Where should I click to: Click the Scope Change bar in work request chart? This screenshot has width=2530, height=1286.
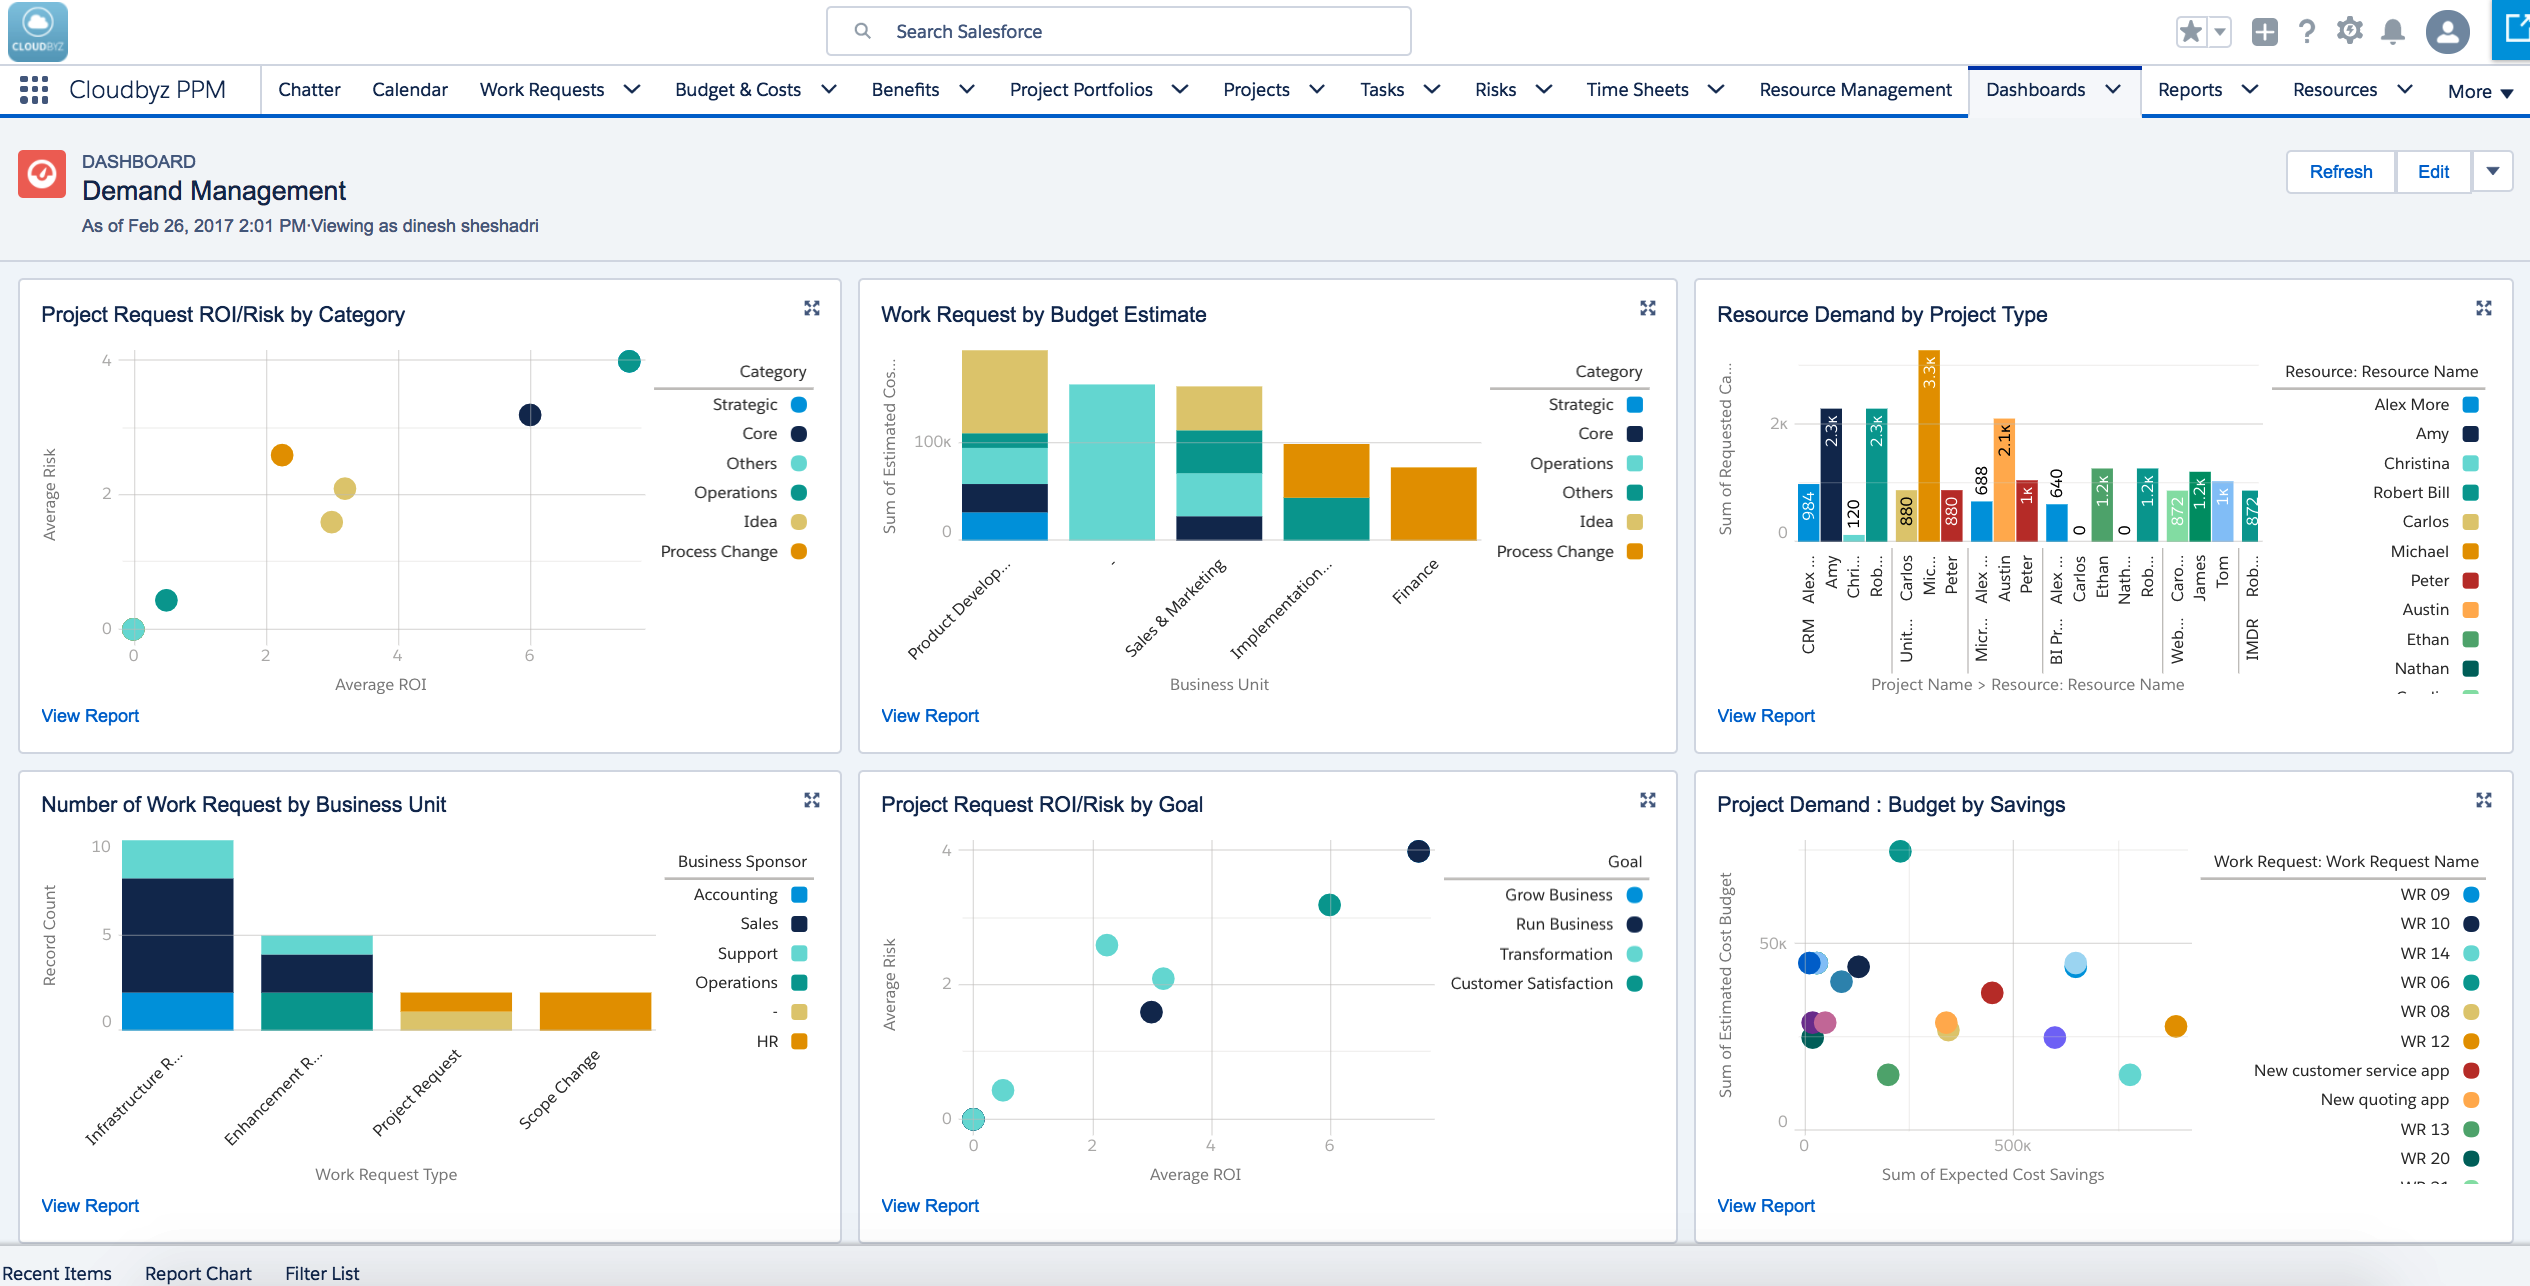pos(595,1011)
